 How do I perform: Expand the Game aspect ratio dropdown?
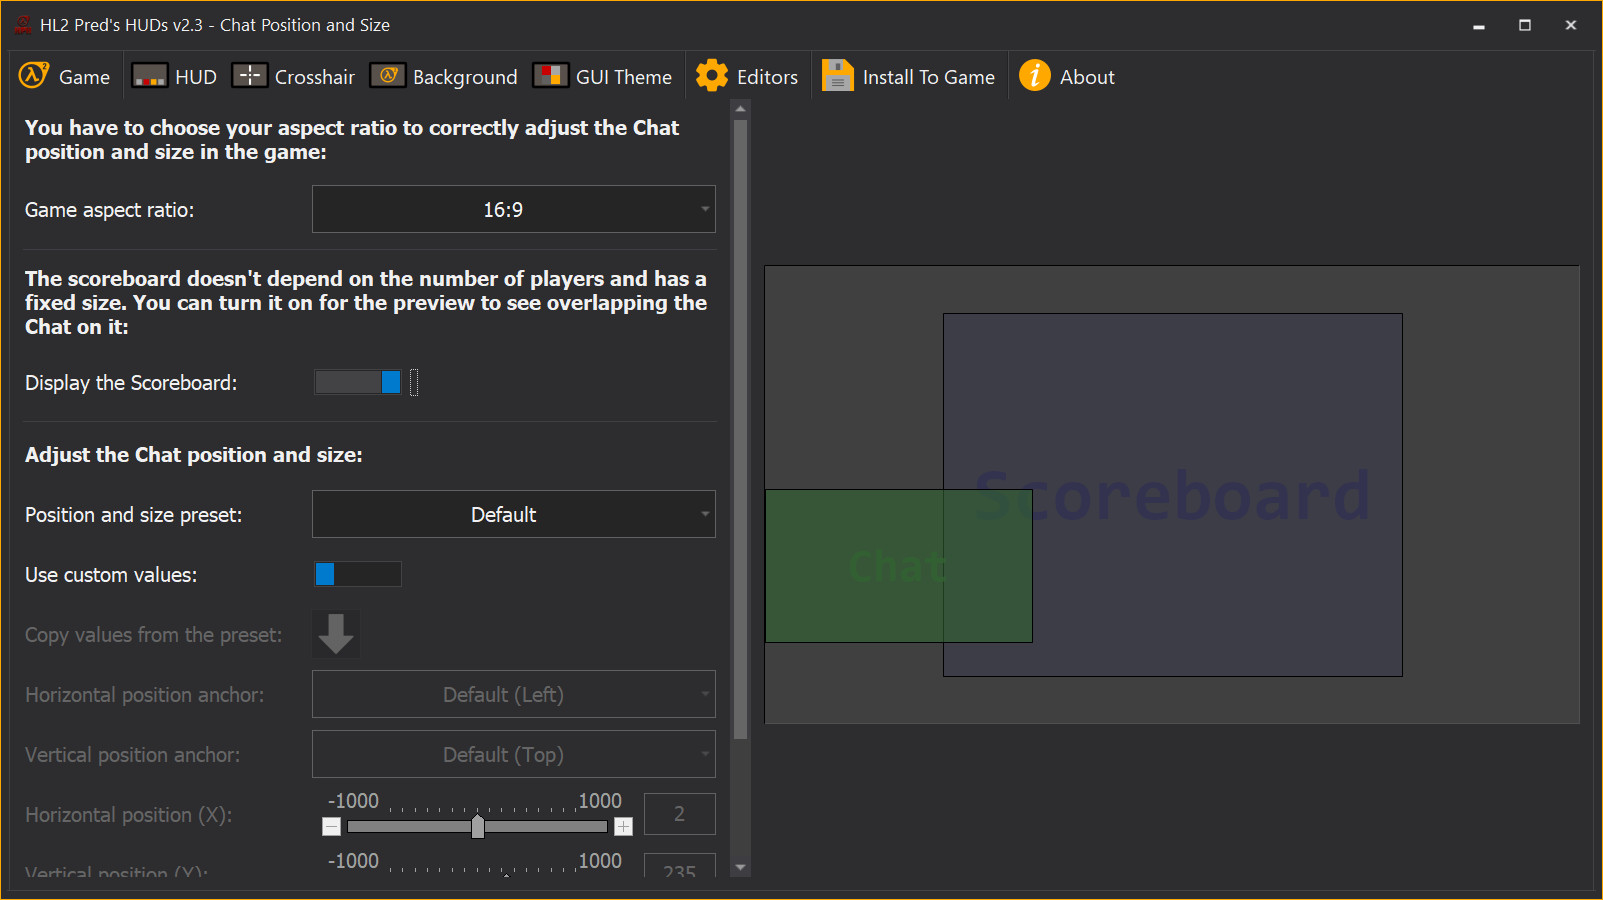[513, 209]
